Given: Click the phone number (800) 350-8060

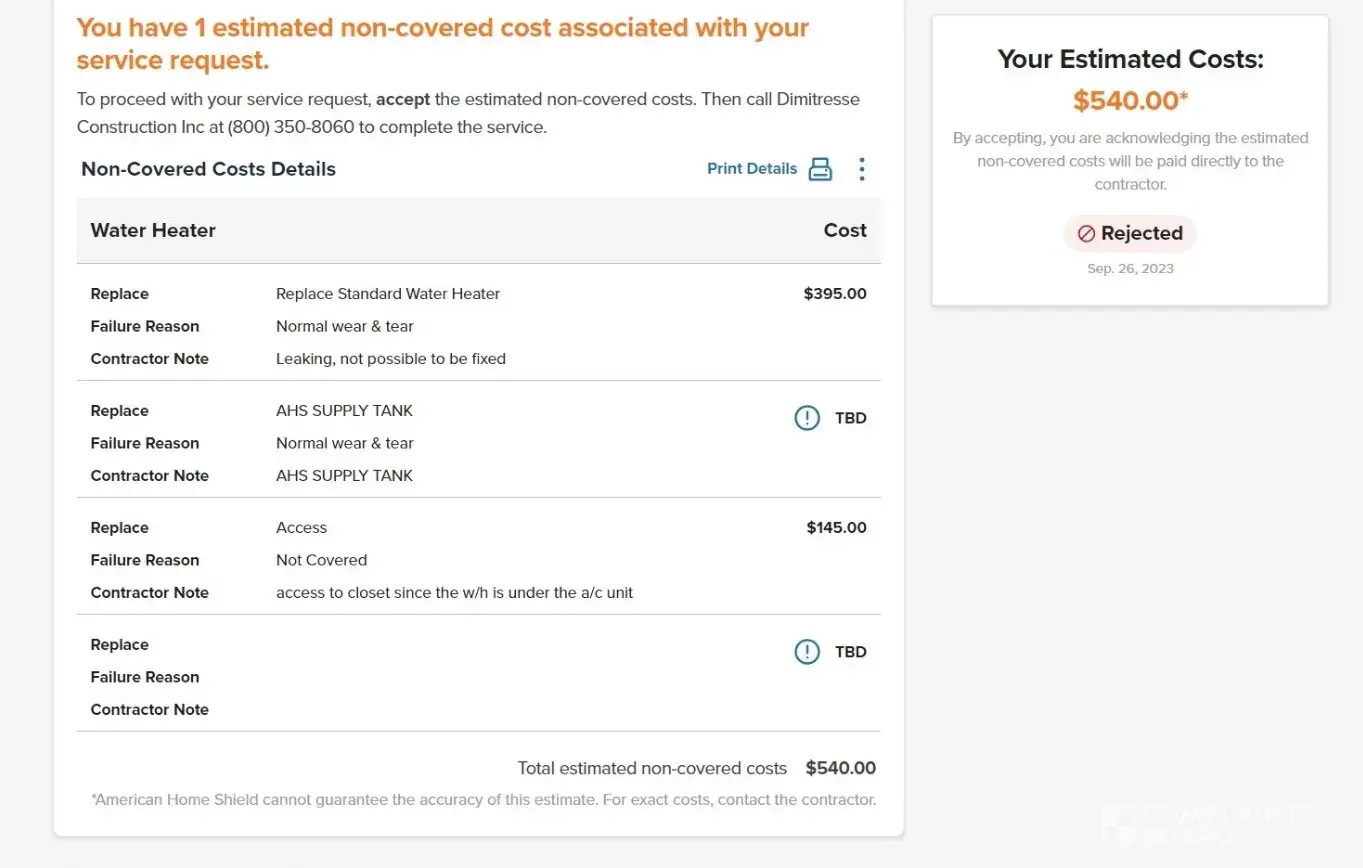Looking at the screenshot, I should click(x=292, y=128).
